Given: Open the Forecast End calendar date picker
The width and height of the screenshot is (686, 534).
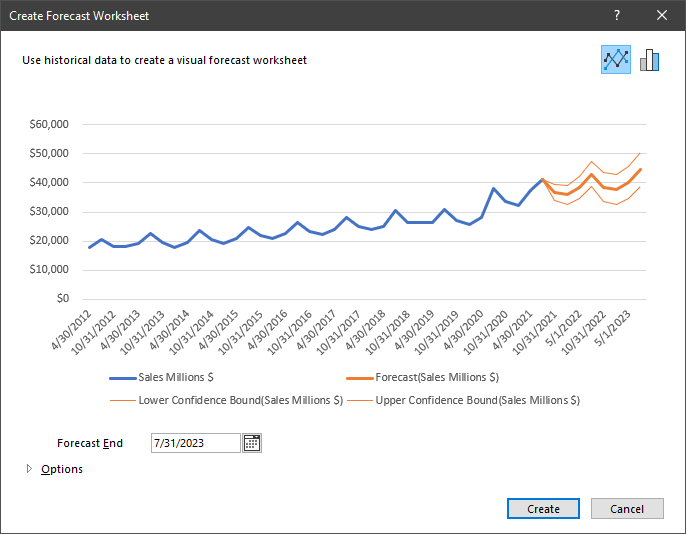Looking at the screenshot, I should coord(252,443).
